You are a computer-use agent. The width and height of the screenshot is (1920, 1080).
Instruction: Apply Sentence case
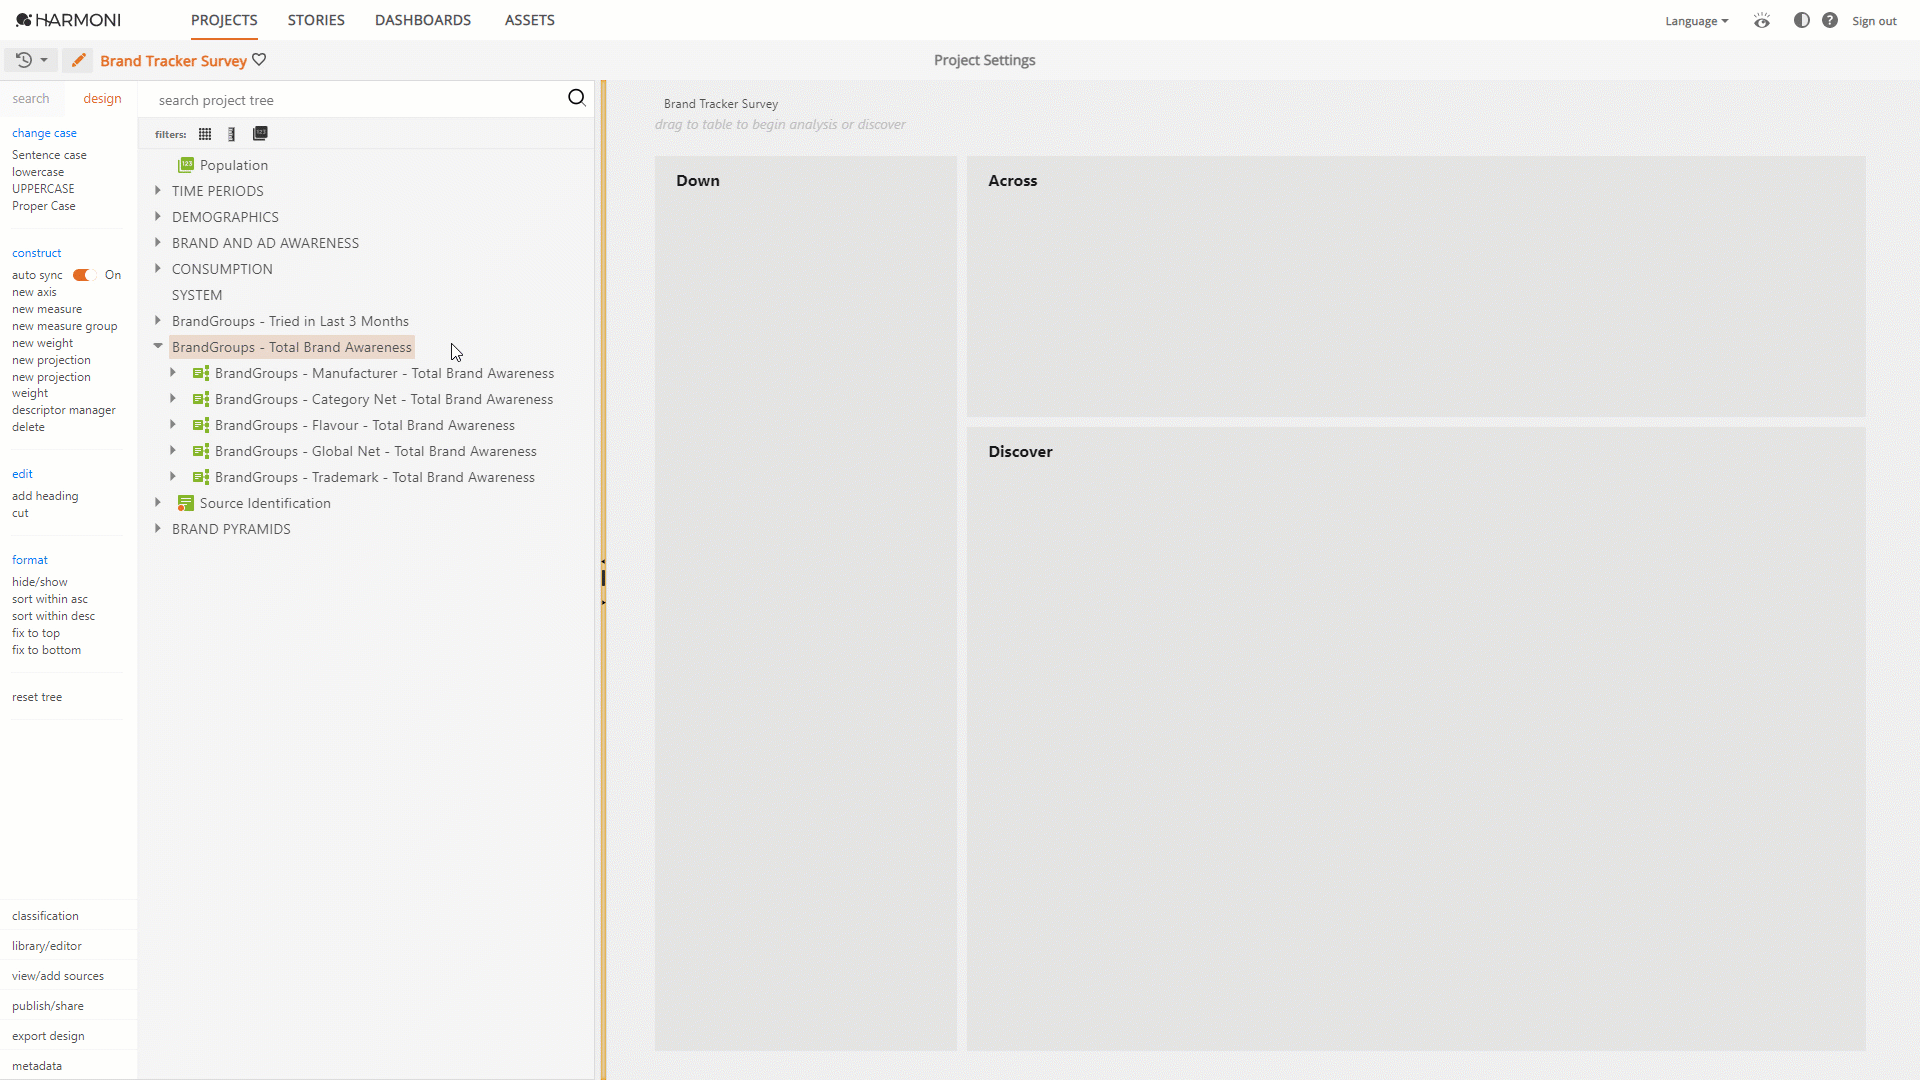(x=49, y=155)
